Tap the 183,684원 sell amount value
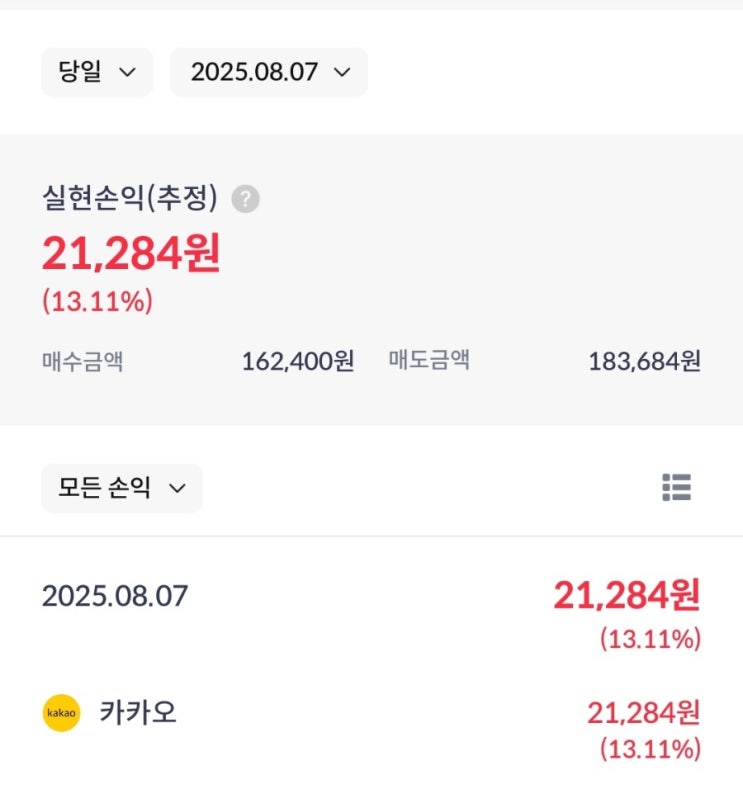 (x=644, y=361)
